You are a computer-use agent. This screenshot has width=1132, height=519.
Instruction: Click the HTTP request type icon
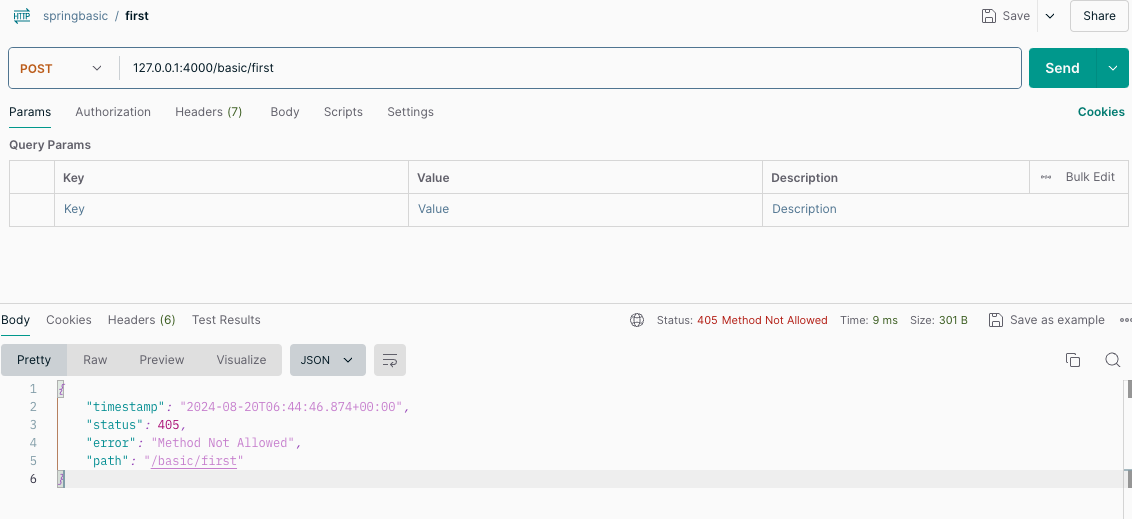(21, 16)
